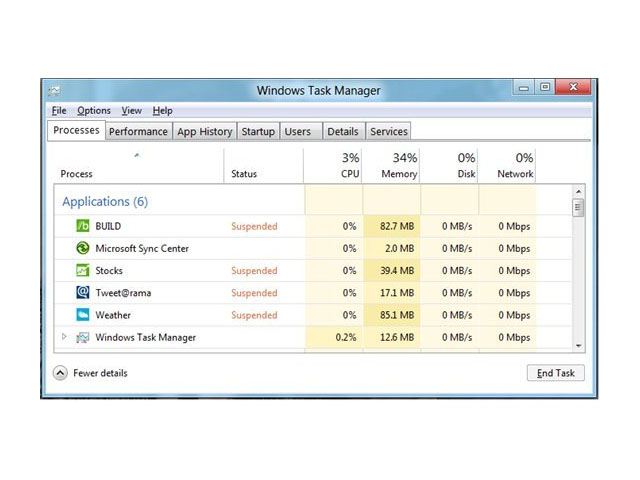
Task: Switch to the Services tab
Action: click(389, 131)
